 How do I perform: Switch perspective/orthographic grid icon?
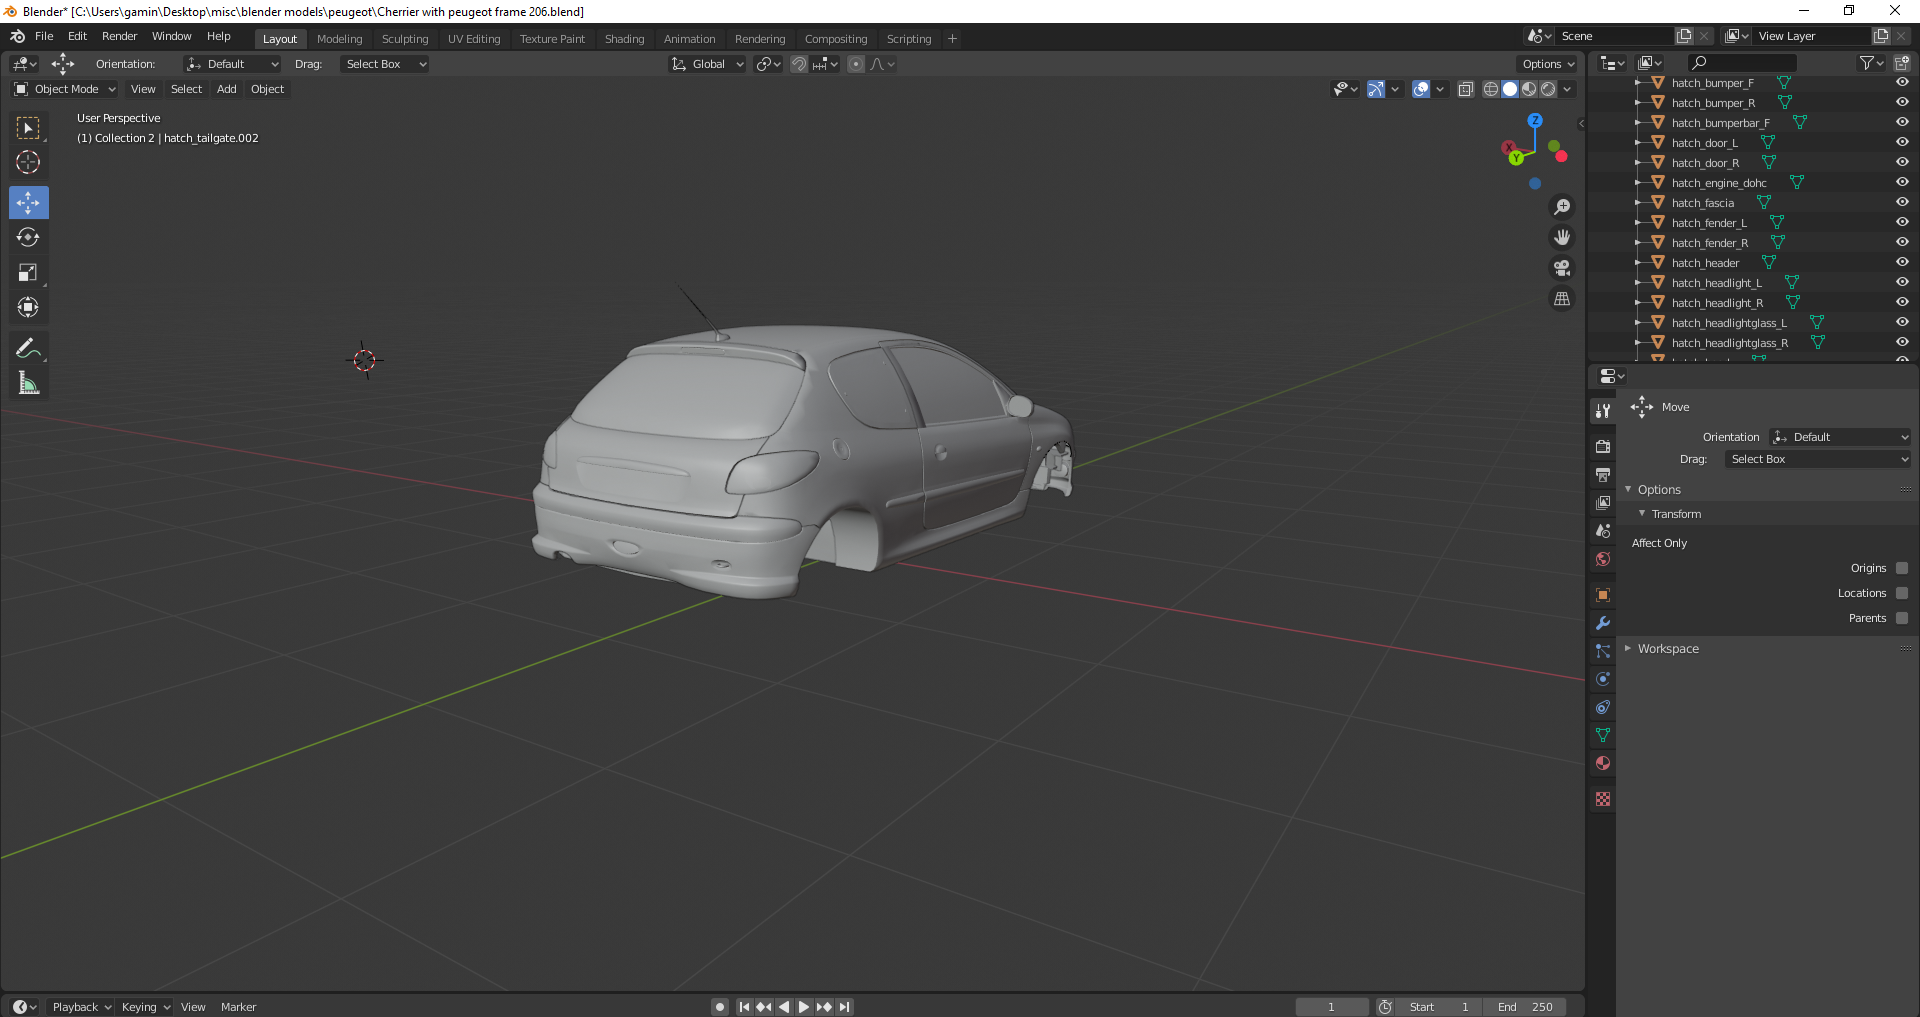1562,299
